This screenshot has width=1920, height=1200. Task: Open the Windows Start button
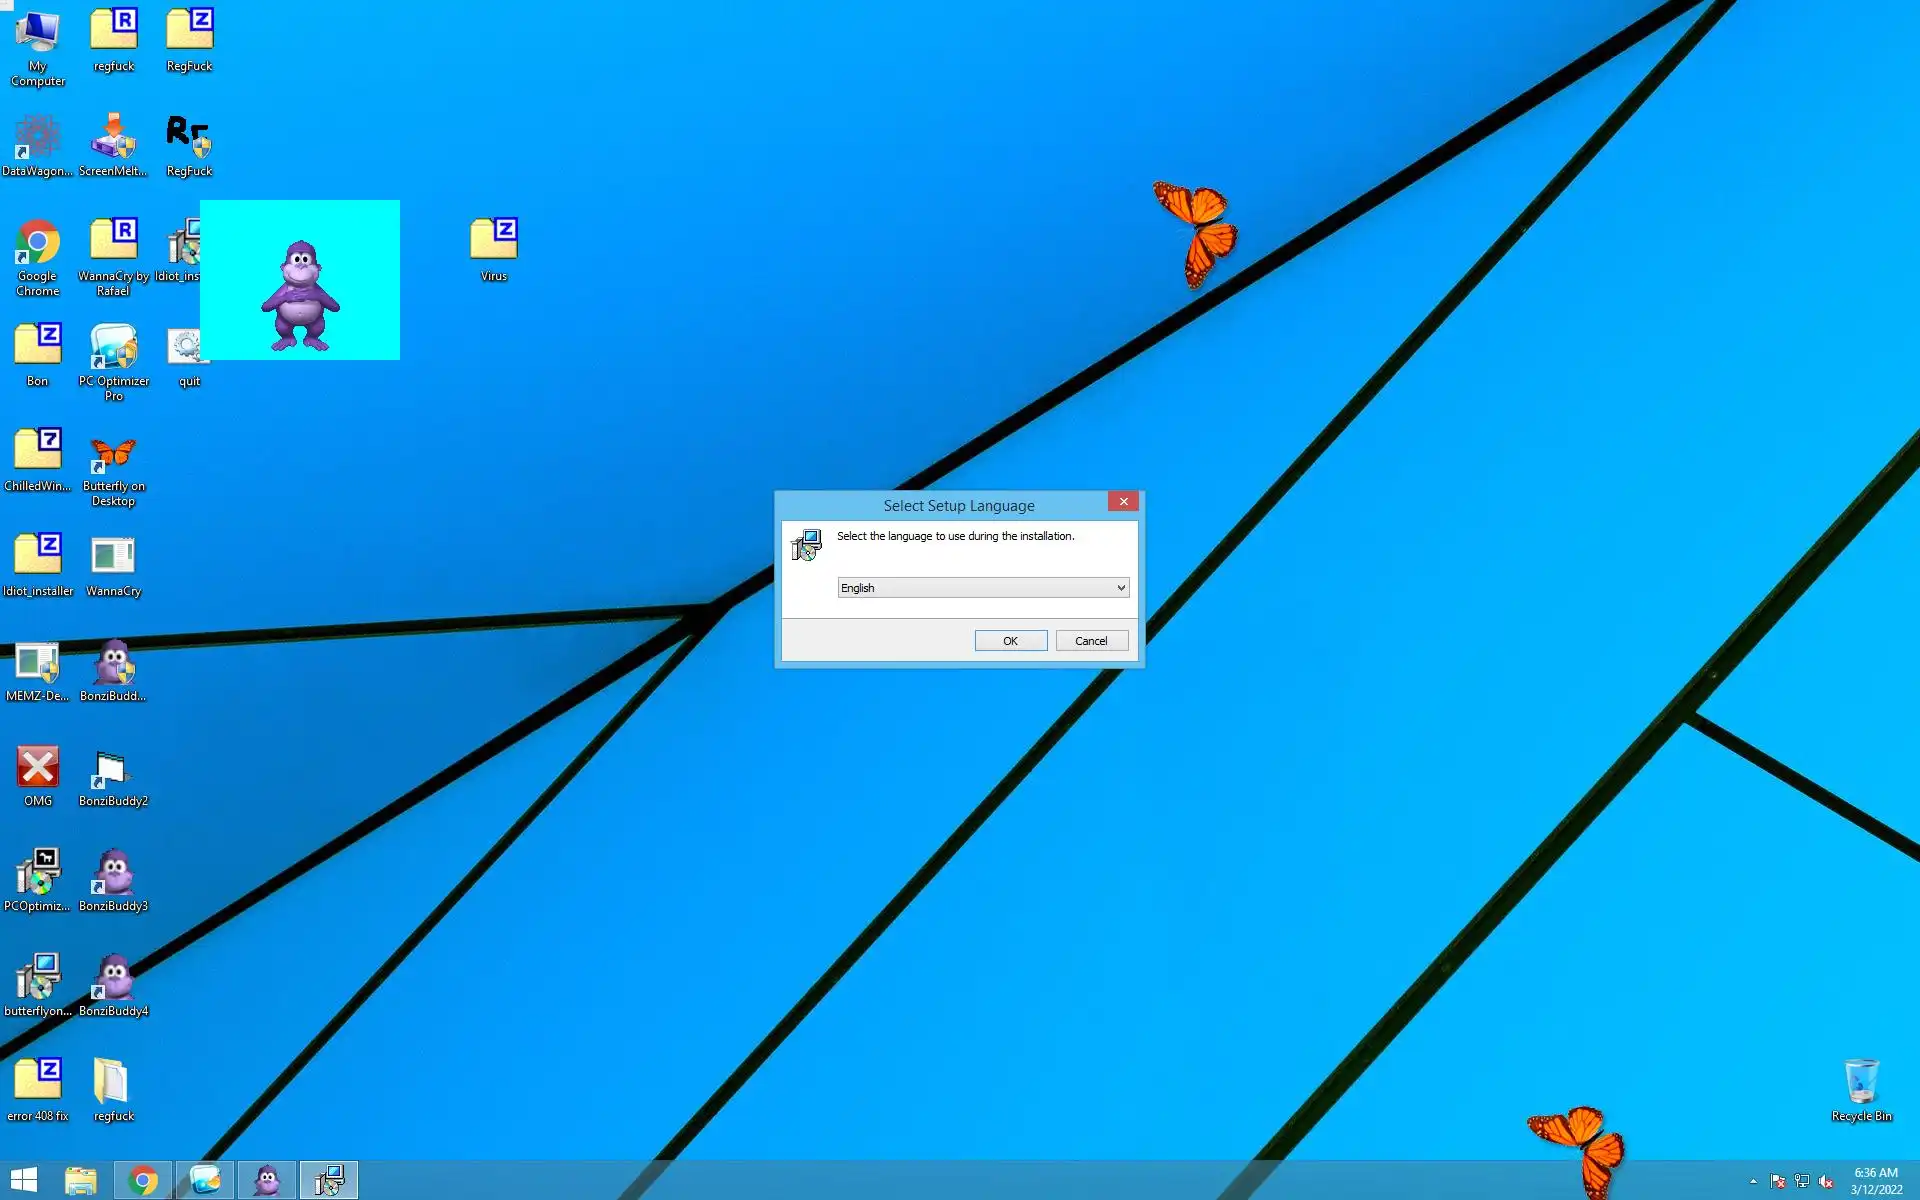pyautogui.click(x=24, y=1180)
